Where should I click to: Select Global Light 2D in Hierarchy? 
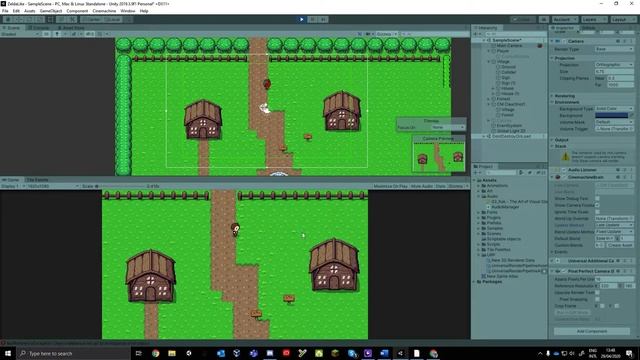pyautogui.click(x=511, y=131)
